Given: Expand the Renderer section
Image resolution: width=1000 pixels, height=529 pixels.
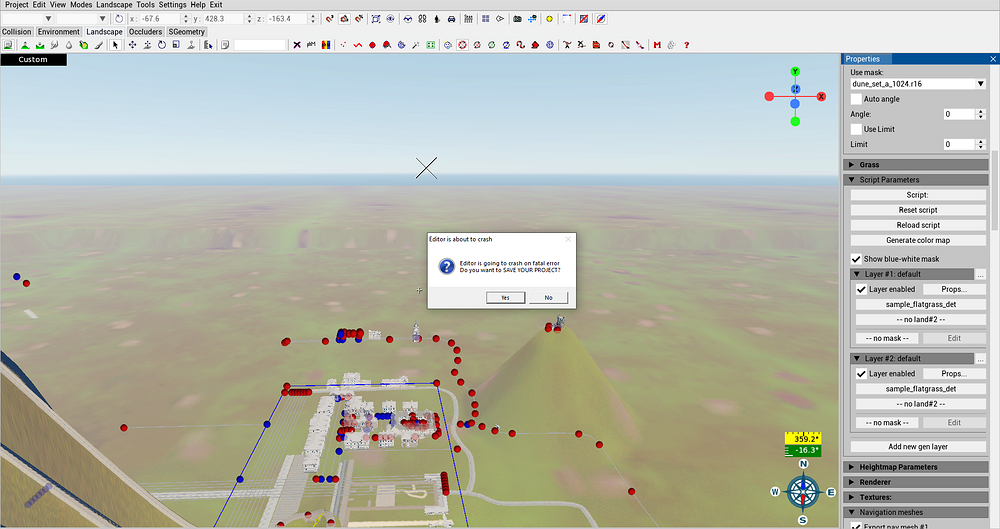Looking at the screenshot, I should click(916, 482).
